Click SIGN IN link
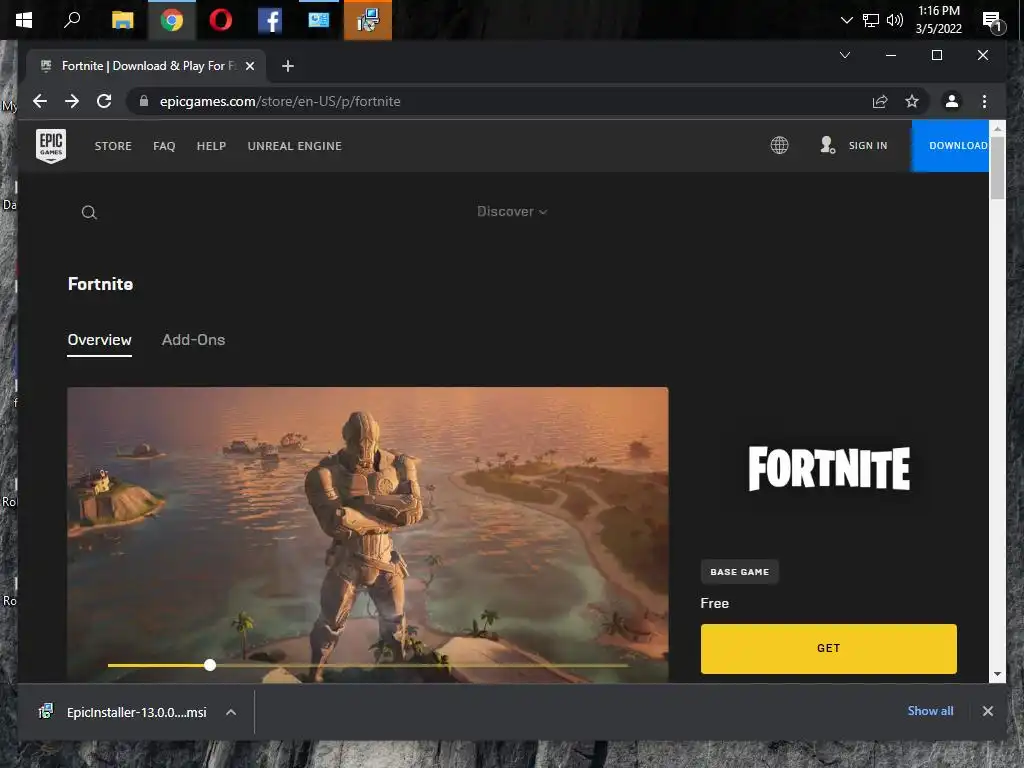The image size is (1024, 768). pos(868,146)
